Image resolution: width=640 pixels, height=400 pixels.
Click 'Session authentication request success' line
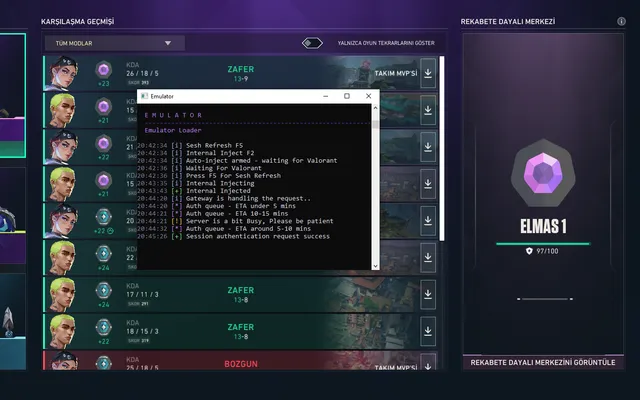(233, 236)
